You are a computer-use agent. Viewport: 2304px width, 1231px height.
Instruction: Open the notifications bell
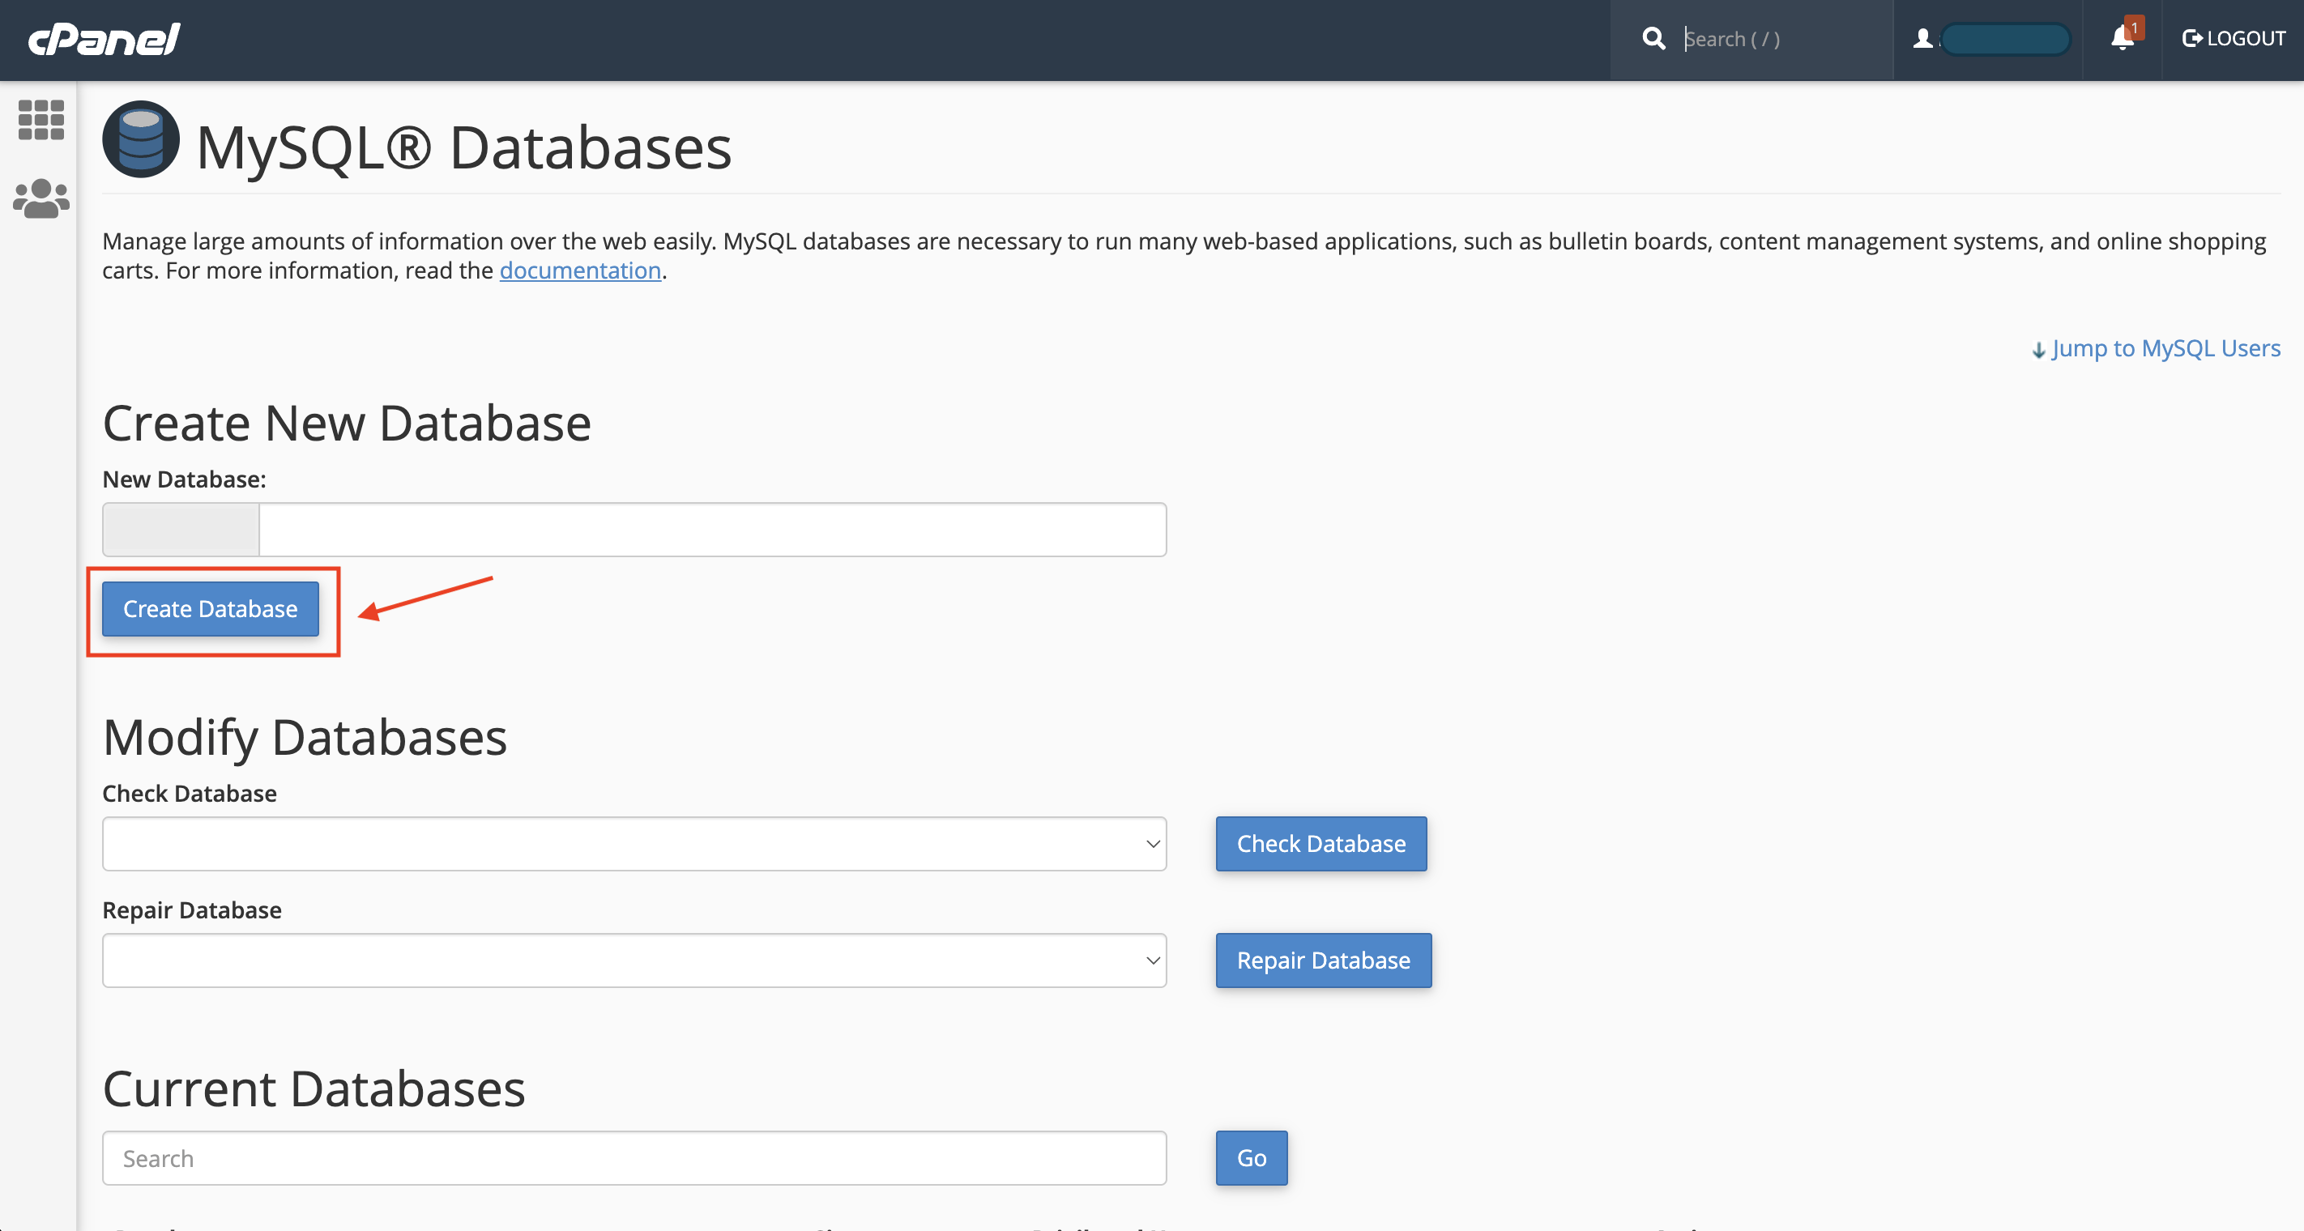(x=2122, y=38)
